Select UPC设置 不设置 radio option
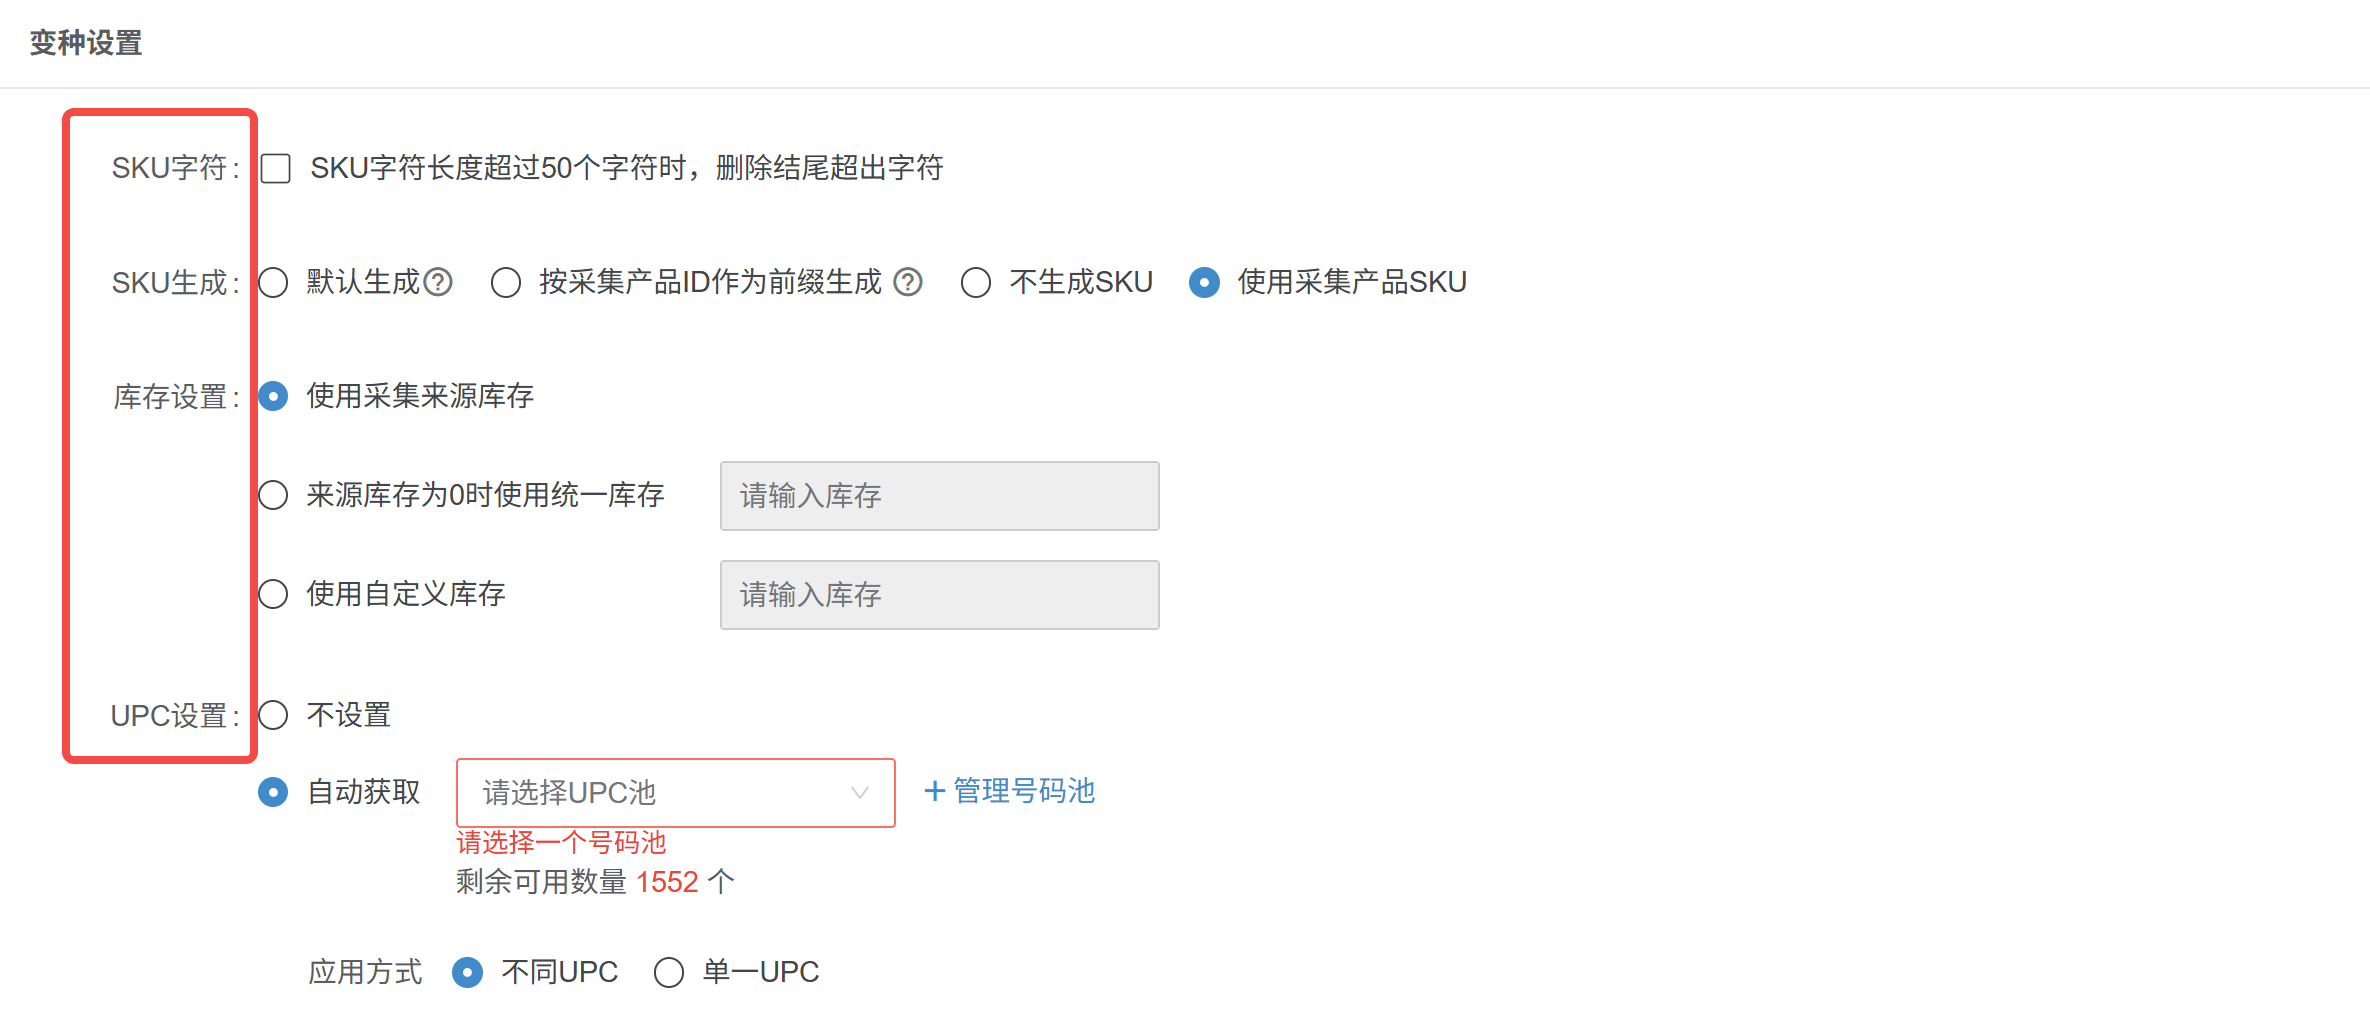2370x1032 pixels. tap(274, 715)
